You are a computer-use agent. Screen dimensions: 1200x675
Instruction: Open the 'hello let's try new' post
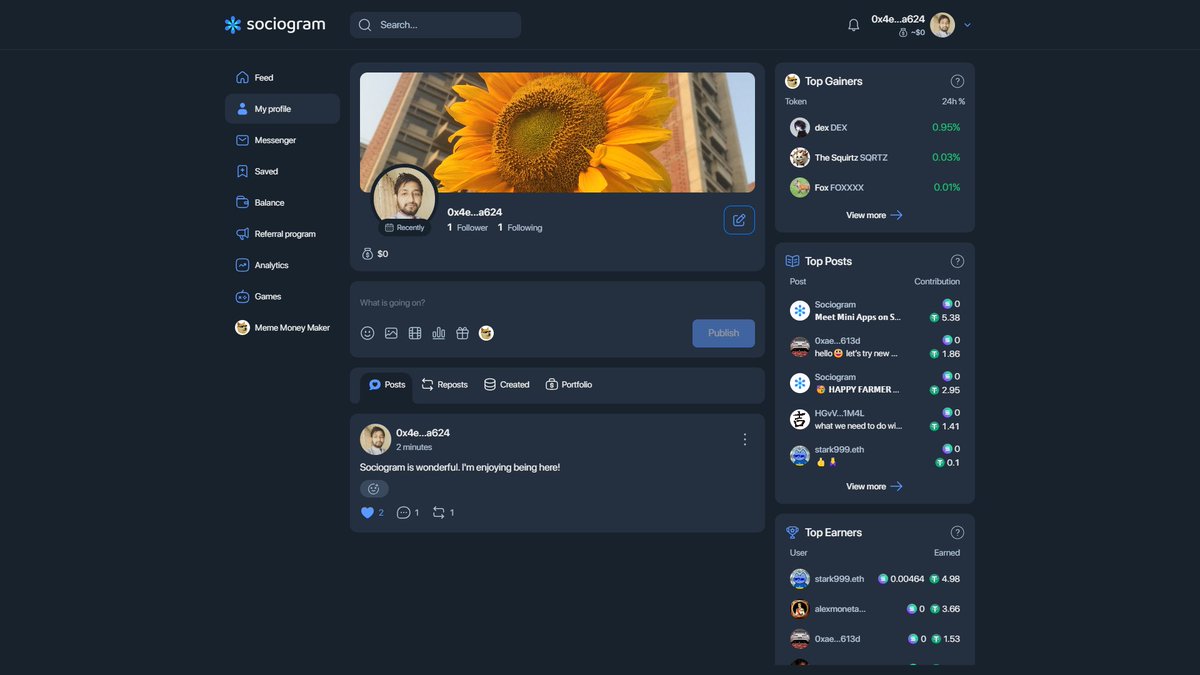[875, 347]
